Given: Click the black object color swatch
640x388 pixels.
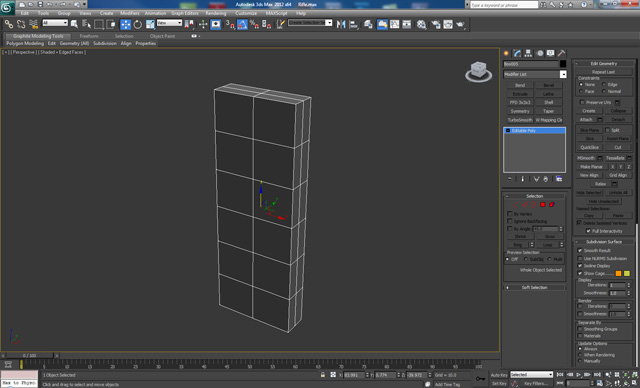Looking at the screenshot, I should point(563,64).
